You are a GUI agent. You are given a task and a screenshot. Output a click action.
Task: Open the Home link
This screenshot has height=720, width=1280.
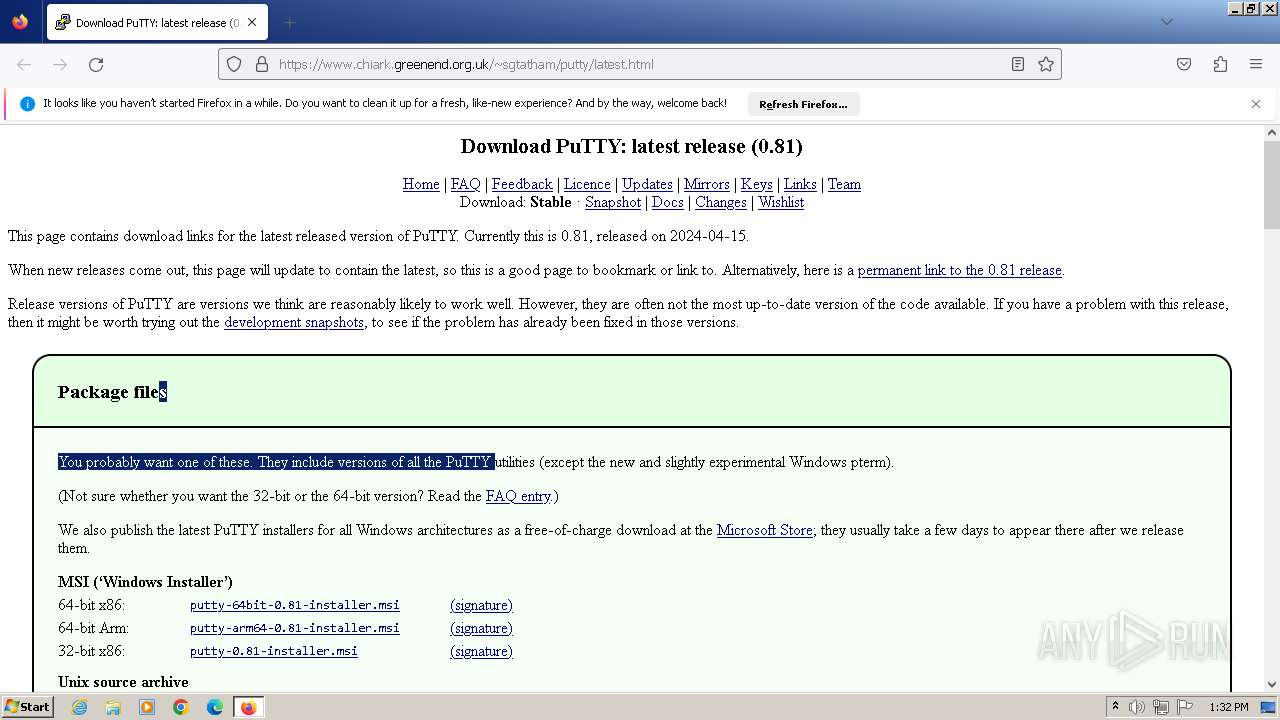[421, 184]
